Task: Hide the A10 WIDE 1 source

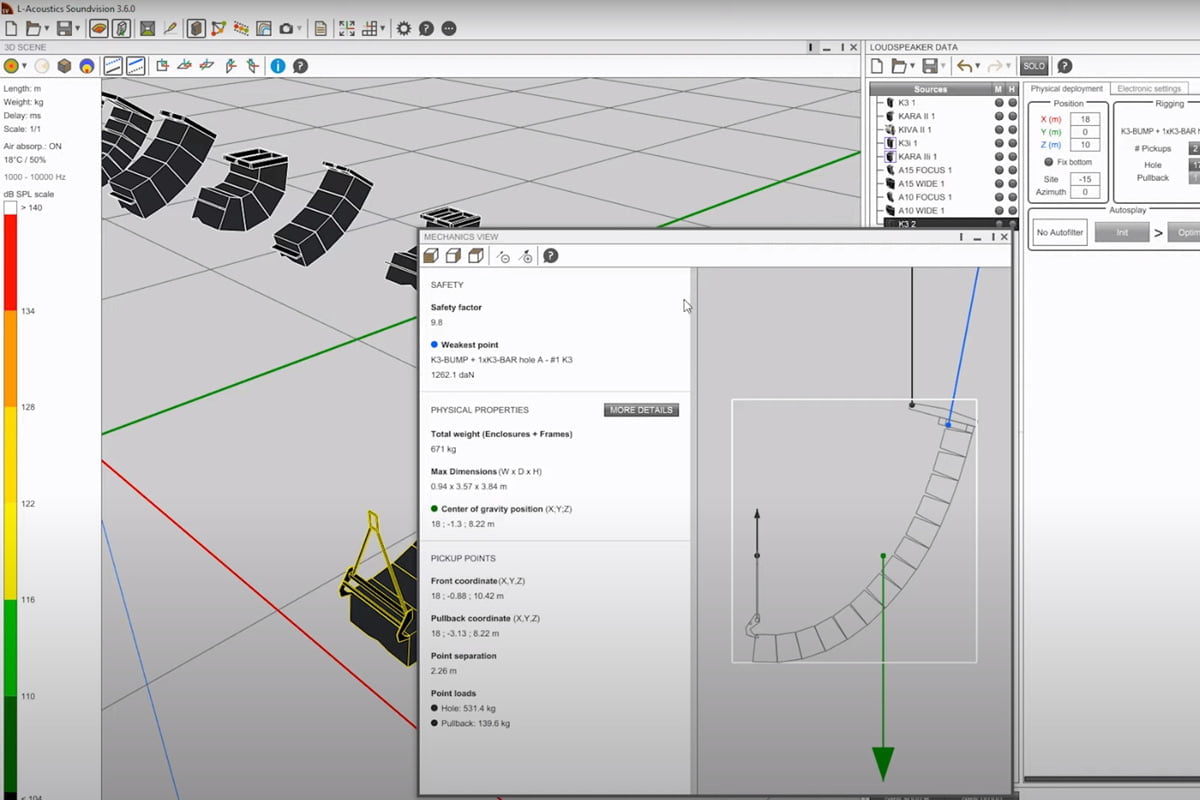Action: [x=1011, y=211]
